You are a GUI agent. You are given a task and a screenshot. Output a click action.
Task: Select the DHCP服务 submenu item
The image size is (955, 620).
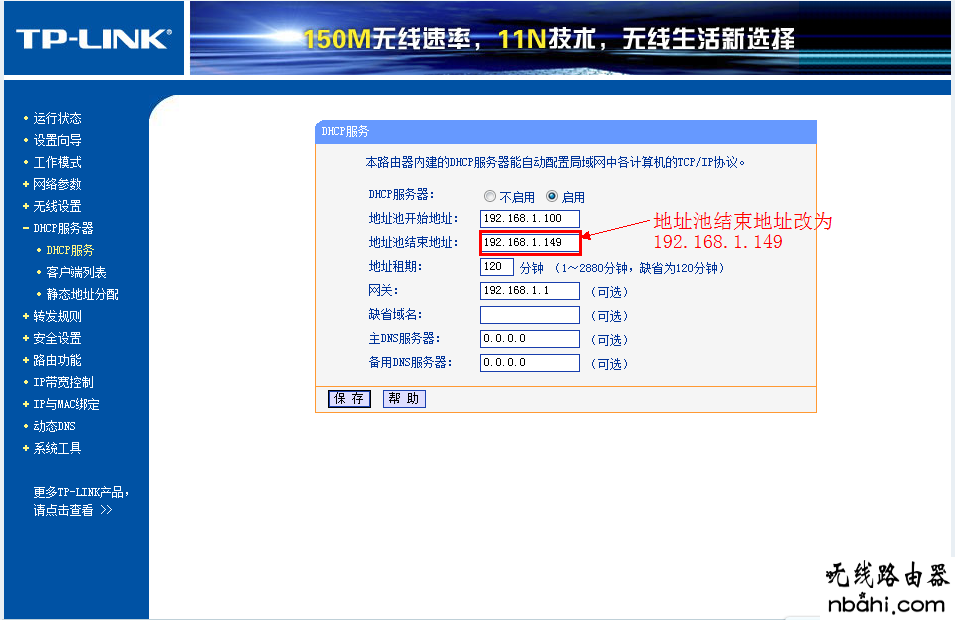tap(70, 250)
